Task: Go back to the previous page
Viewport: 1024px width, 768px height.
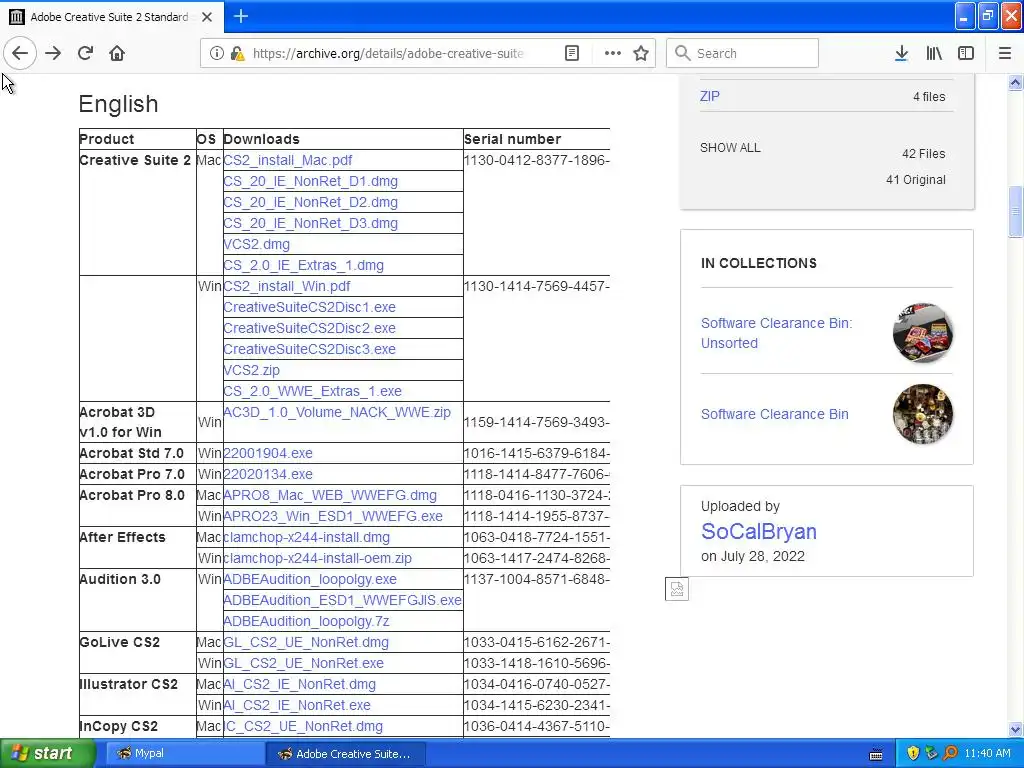Action: tap(20, 53)
